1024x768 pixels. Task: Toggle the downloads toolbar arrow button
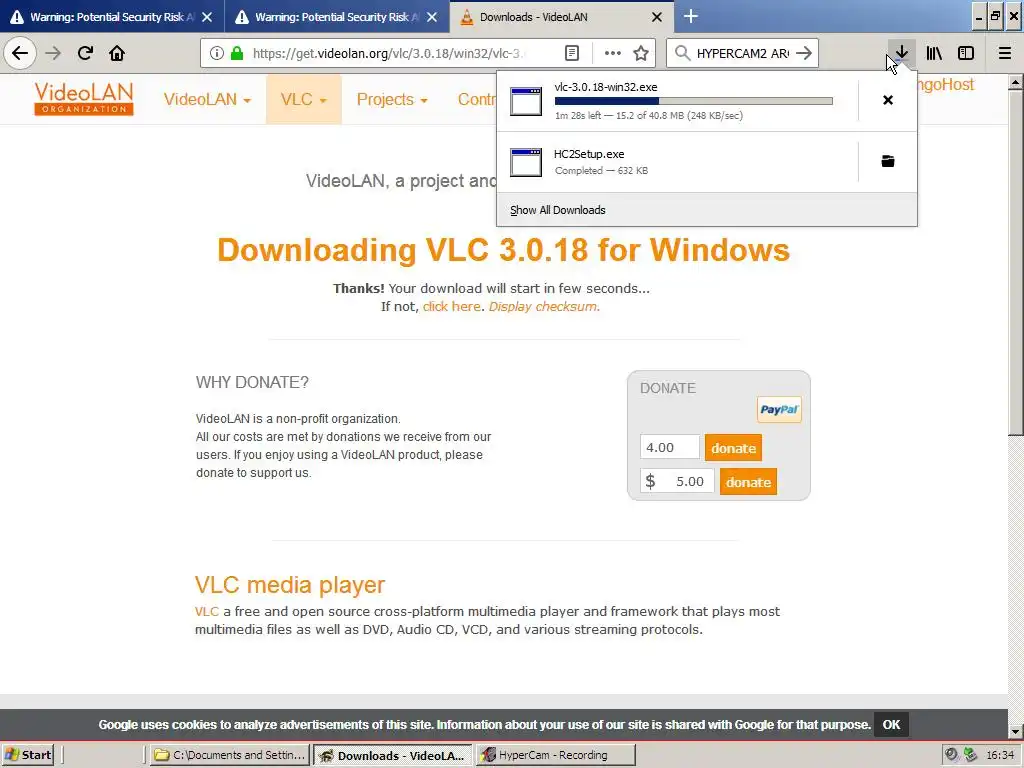[901, 53]
